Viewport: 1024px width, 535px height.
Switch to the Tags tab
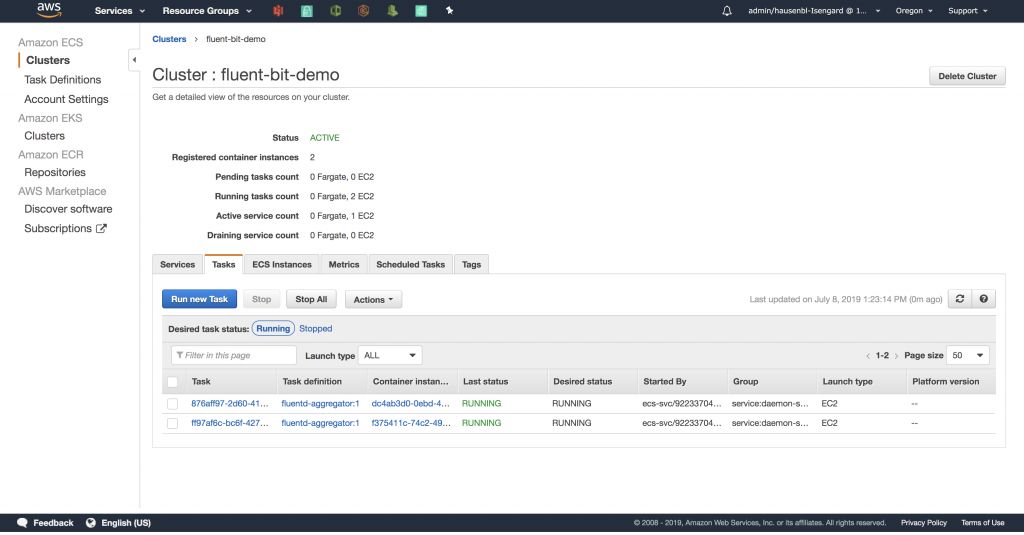click(x=472, y=265)
